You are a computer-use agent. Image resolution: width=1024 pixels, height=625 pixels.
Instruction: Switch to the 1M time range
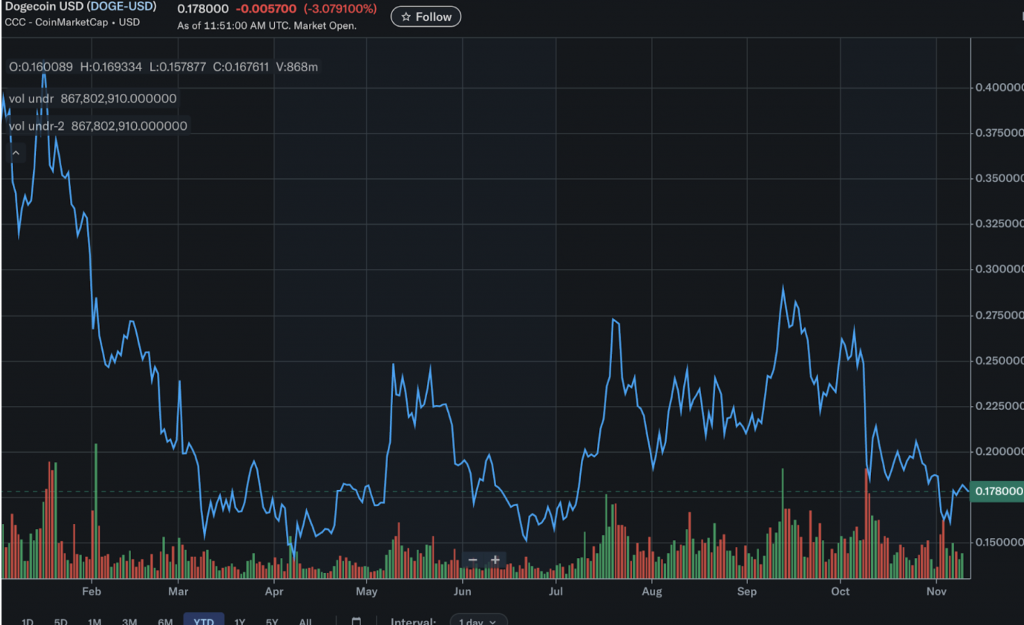pos(95,621)
